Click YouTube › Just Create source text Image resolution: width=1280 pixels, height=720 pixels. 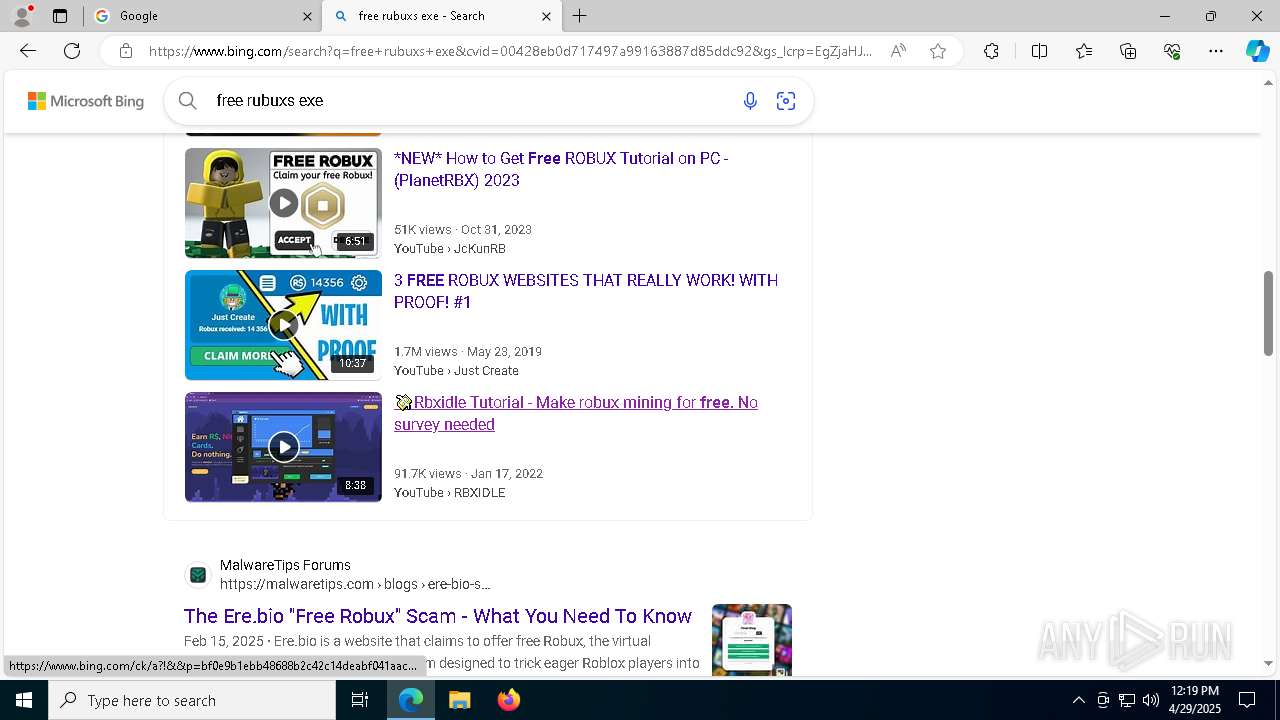point(456,370)
